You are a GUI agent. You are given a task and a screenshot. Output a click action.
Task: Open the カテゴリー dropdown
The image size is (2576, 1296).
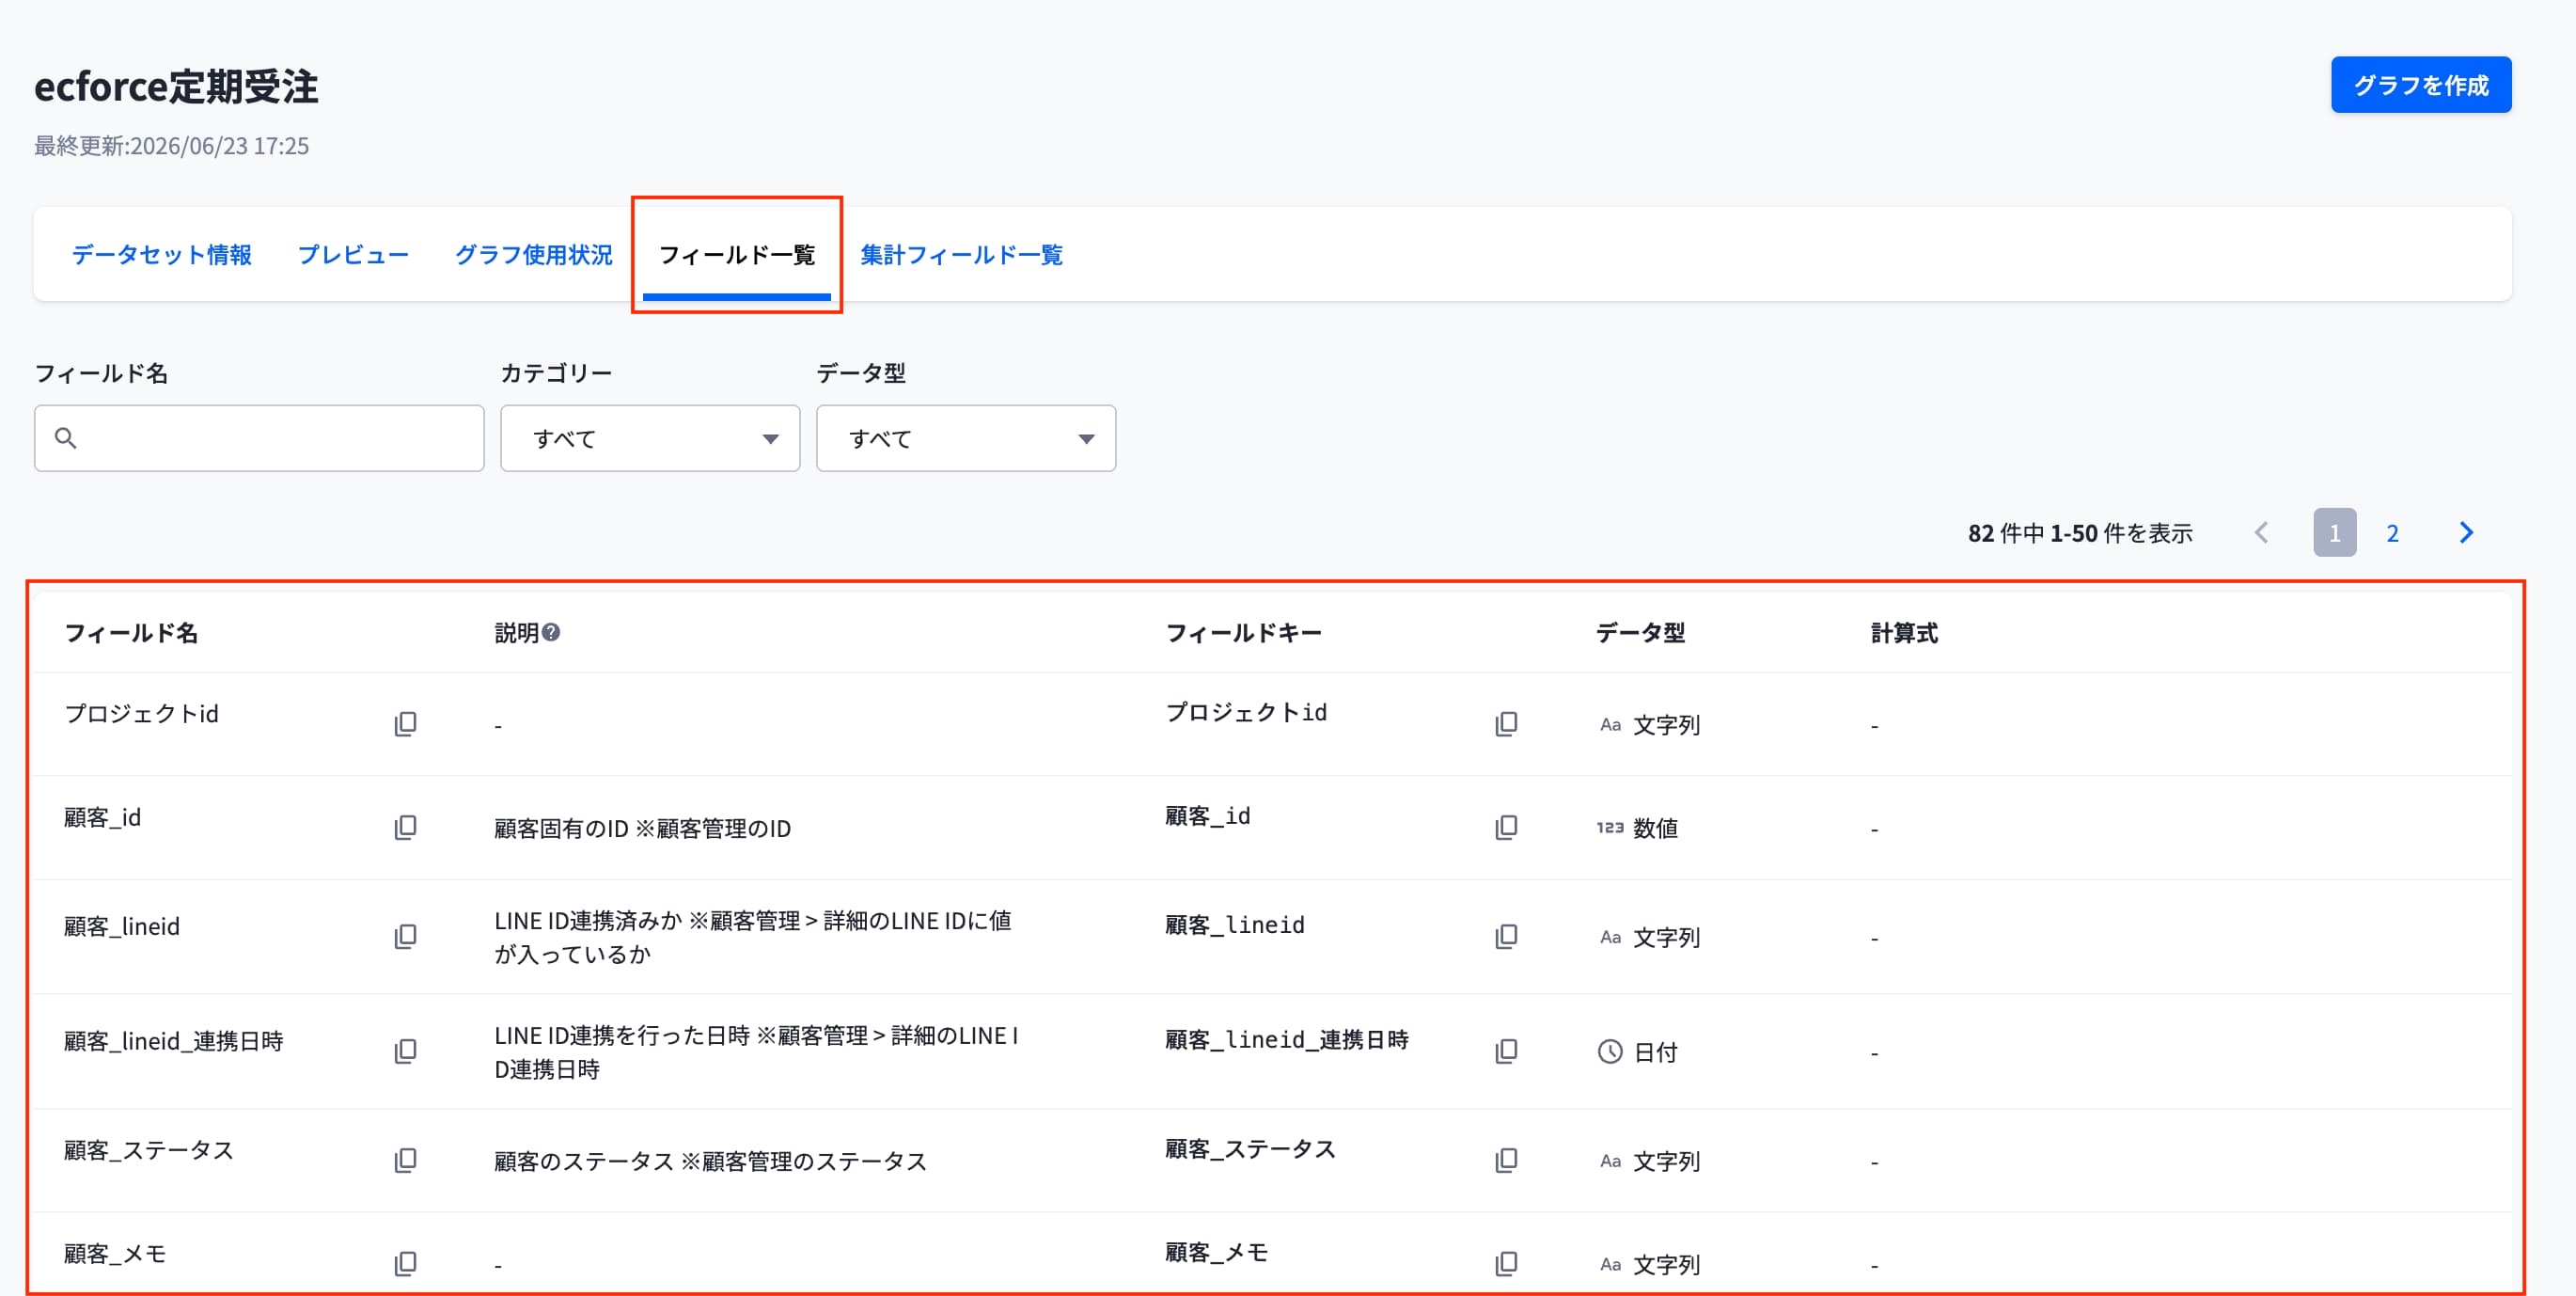(650, 438)
